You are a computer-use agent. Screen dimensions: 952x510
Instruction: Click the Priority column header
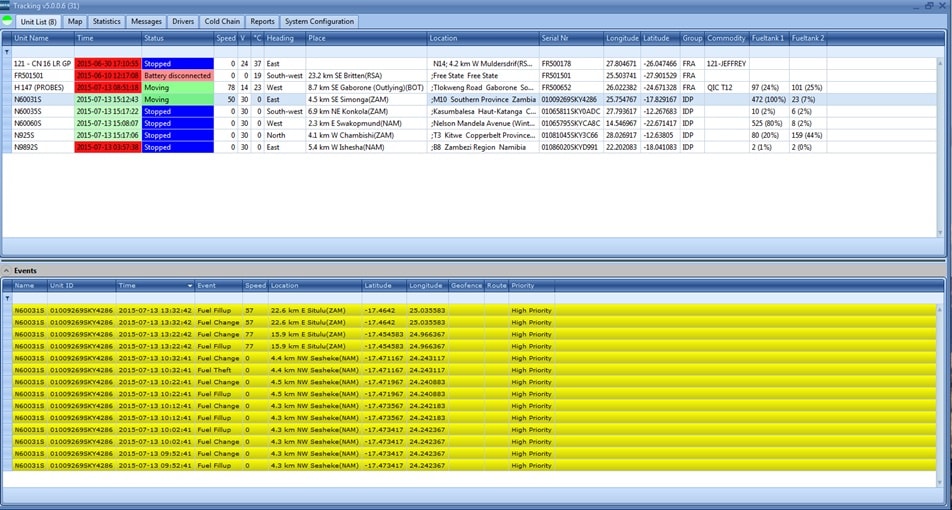coord(531,285)
